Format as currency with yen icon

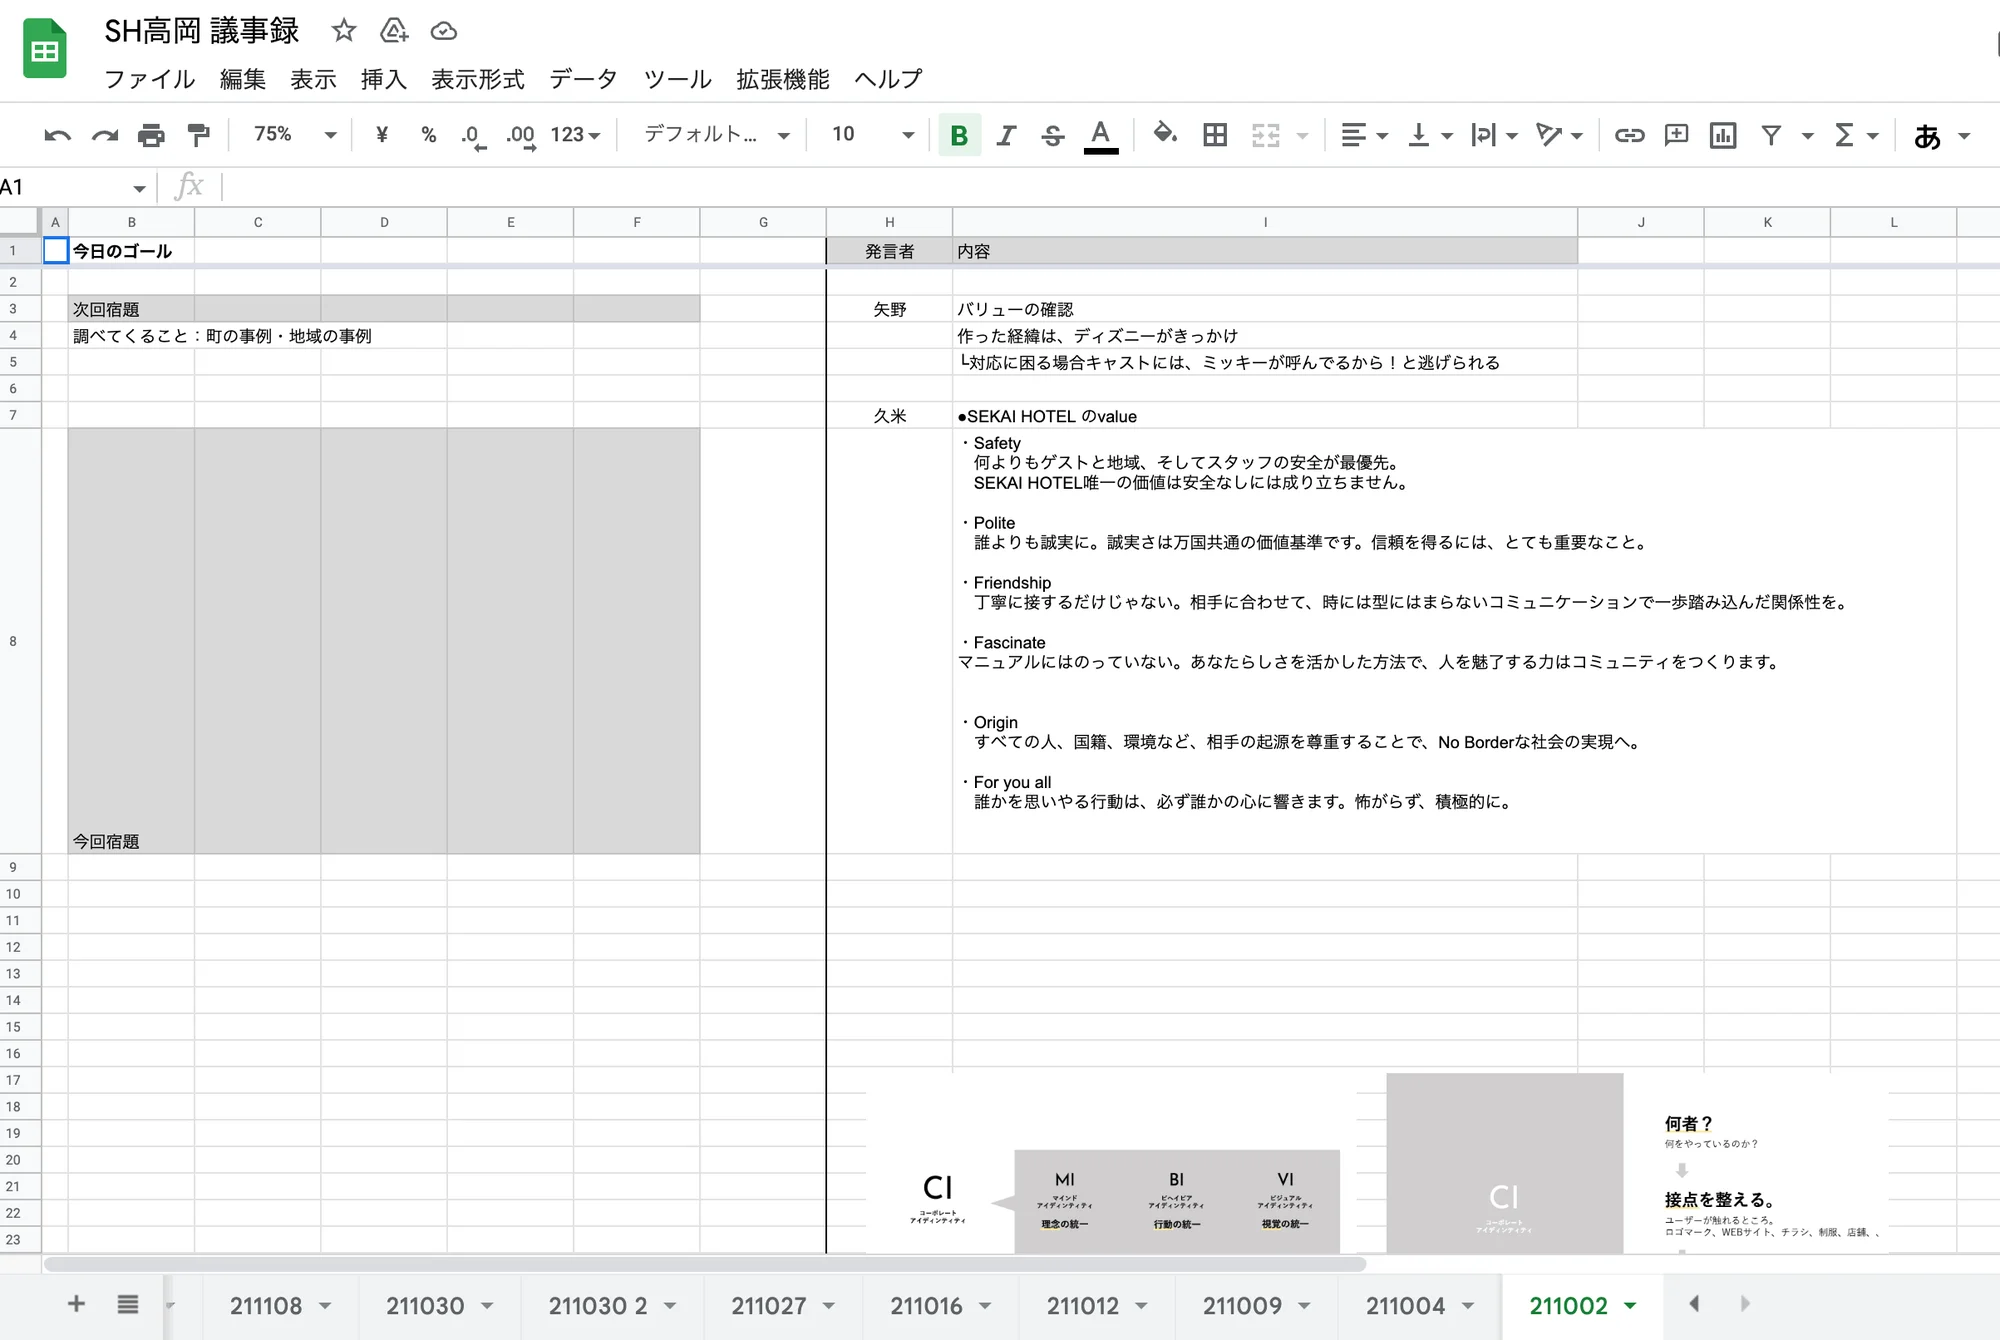pyautogui.click(x=381, y=135)
